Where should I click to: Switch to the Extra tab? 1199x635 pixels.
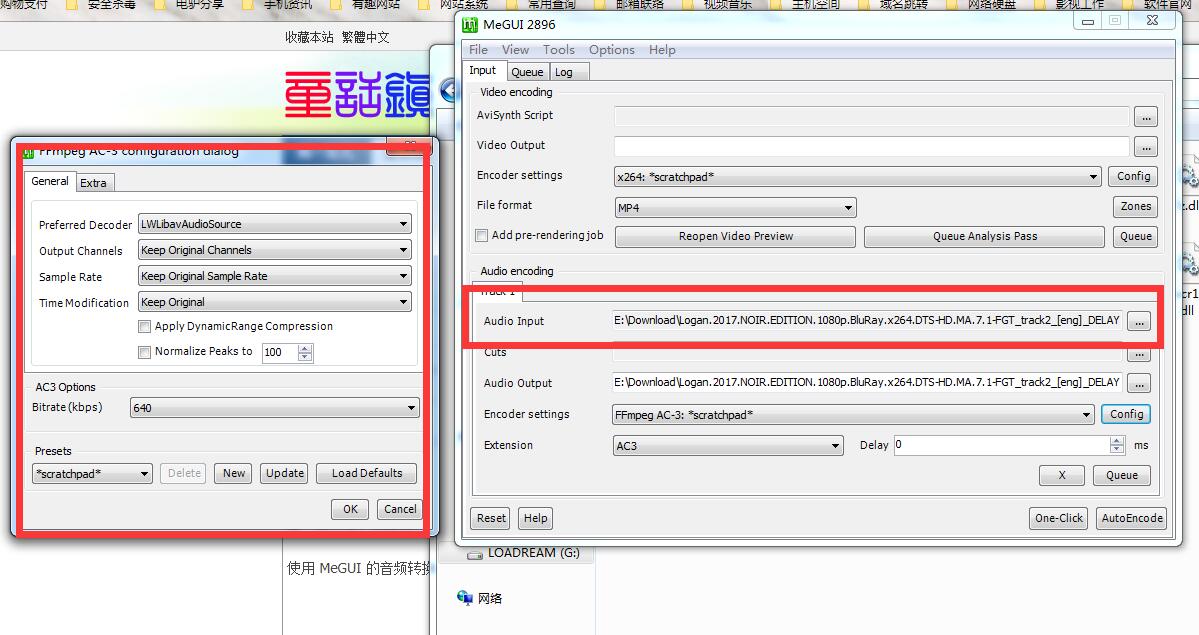(x=94, y=183)
